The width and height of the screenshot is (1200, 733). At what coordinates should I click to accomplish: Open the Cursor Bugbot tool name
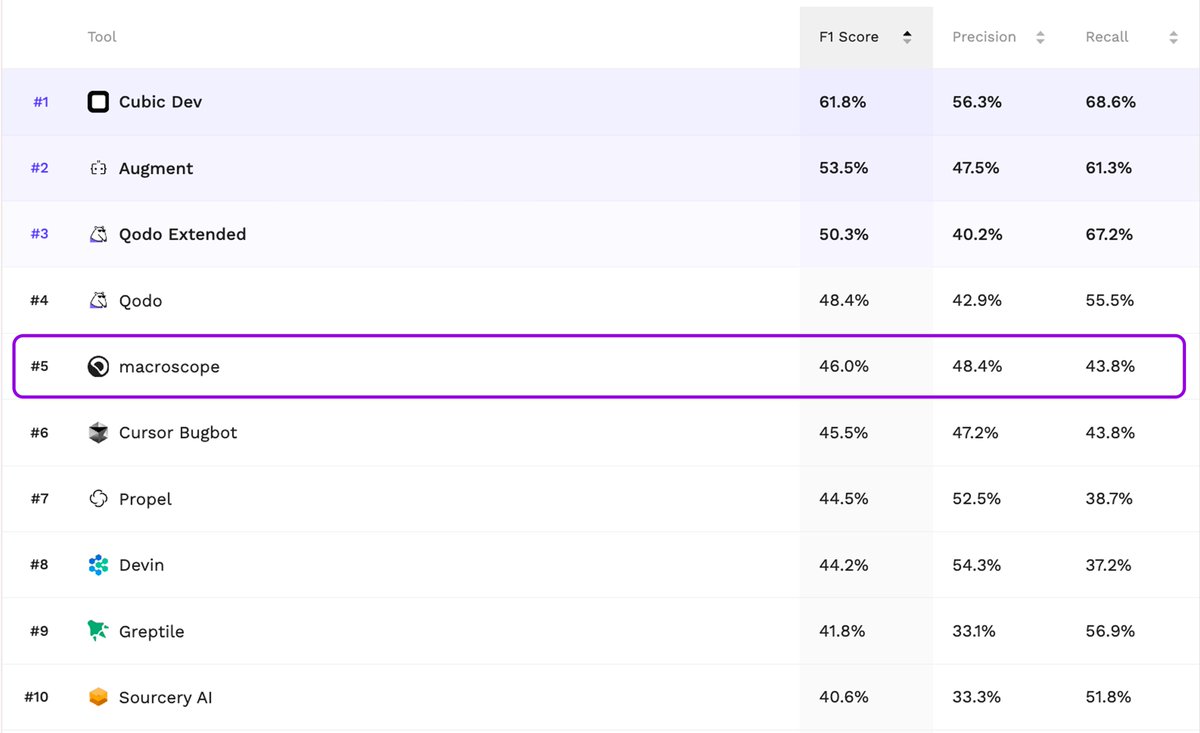[178, 433]
